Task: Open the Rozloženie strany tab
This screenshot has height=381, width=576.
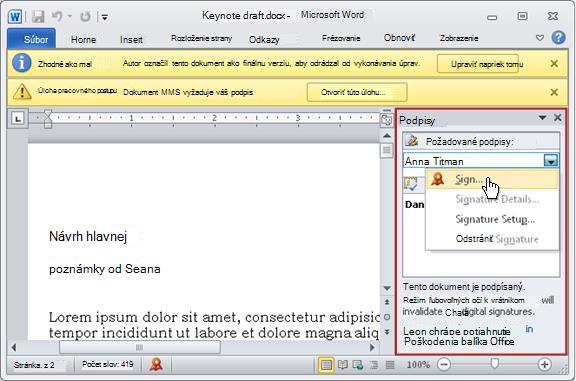Action: point(201,38)
